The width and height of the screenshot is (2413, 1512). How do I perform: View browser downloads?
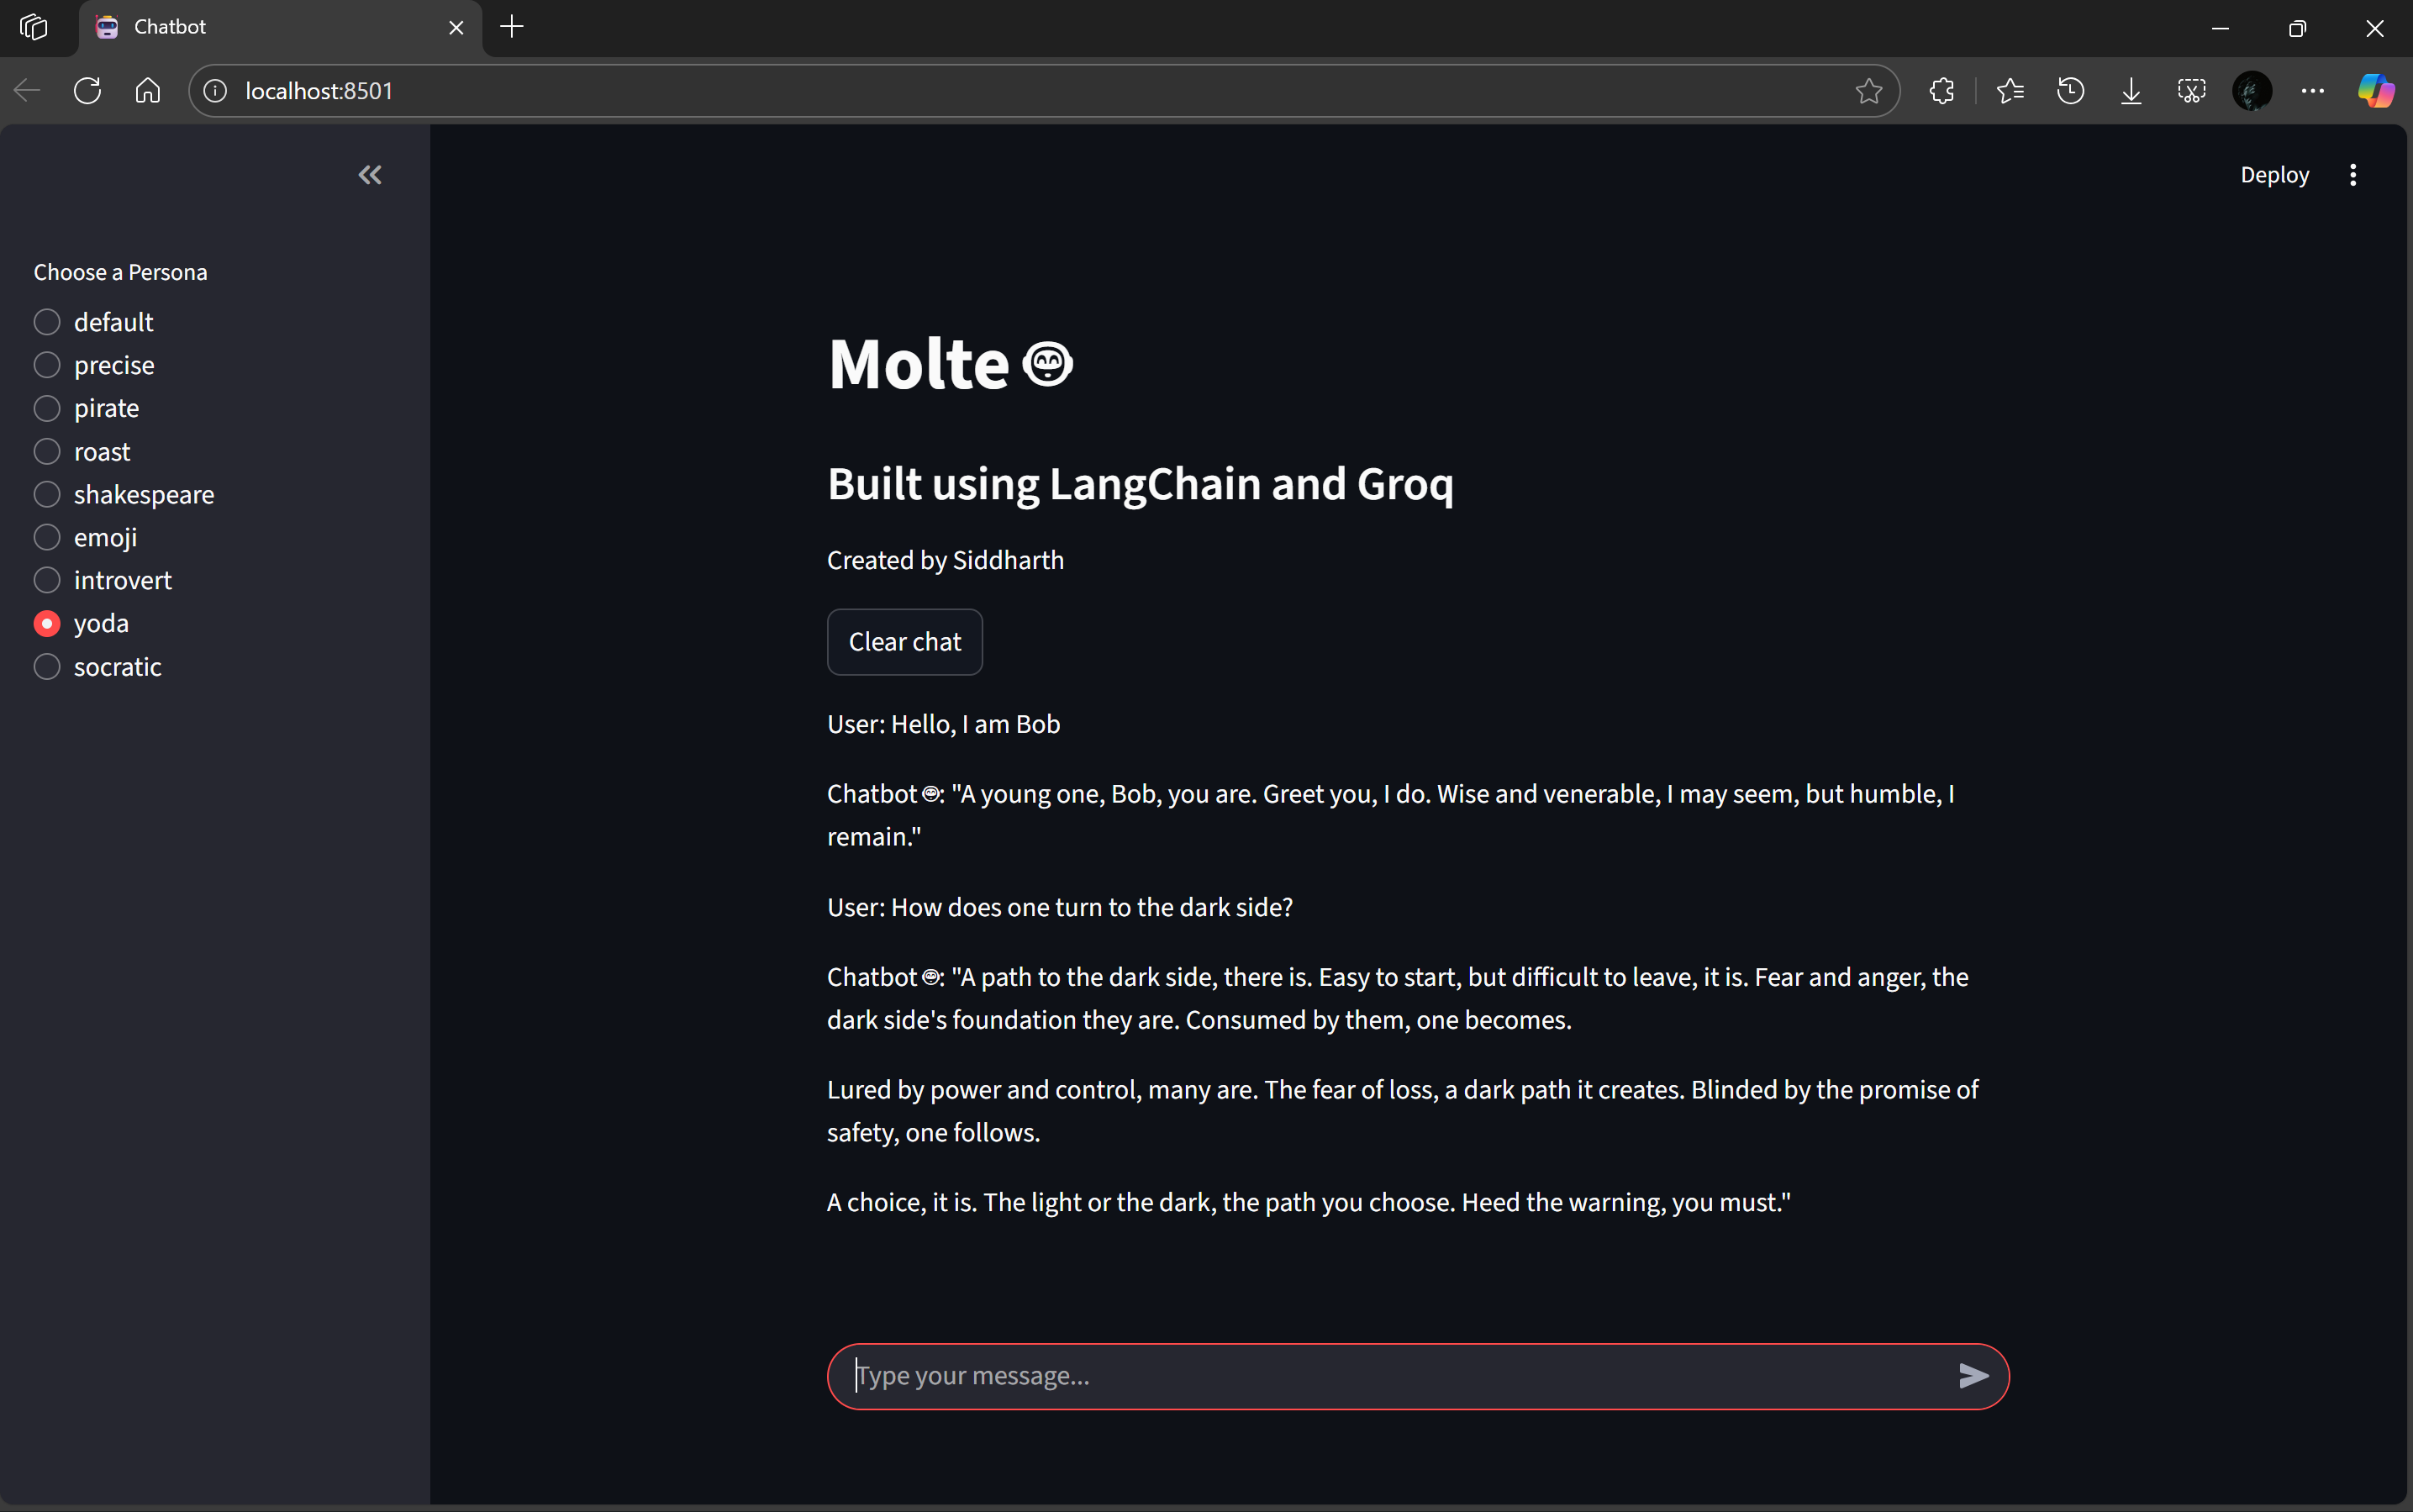click(x=2131, y=90)
